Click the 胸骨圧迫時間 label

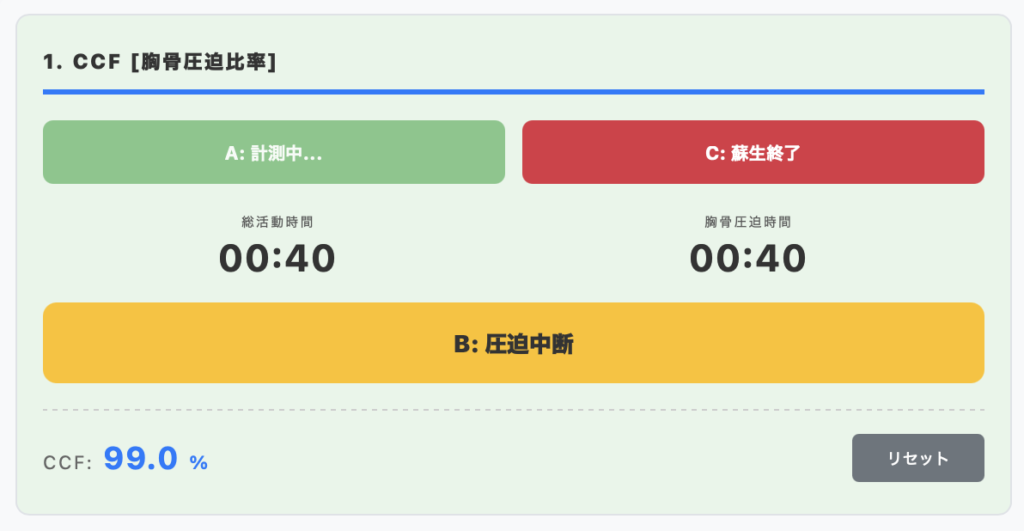[748, 222]
